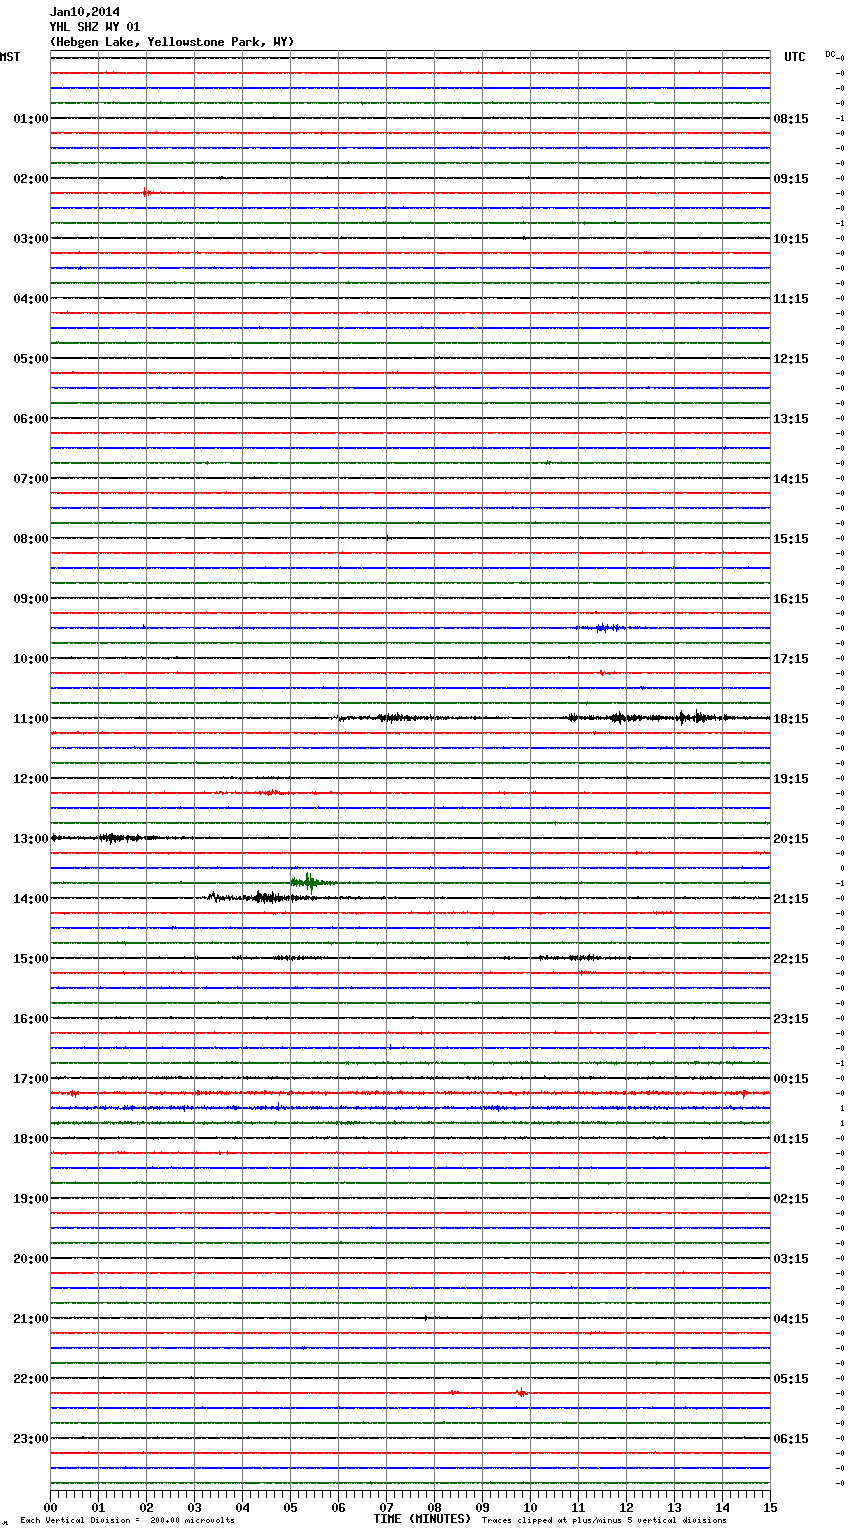This screenshot has width=850, height=1534.
Task: Select the 09:00 MST hour label
Action: [x=31, y=599]
